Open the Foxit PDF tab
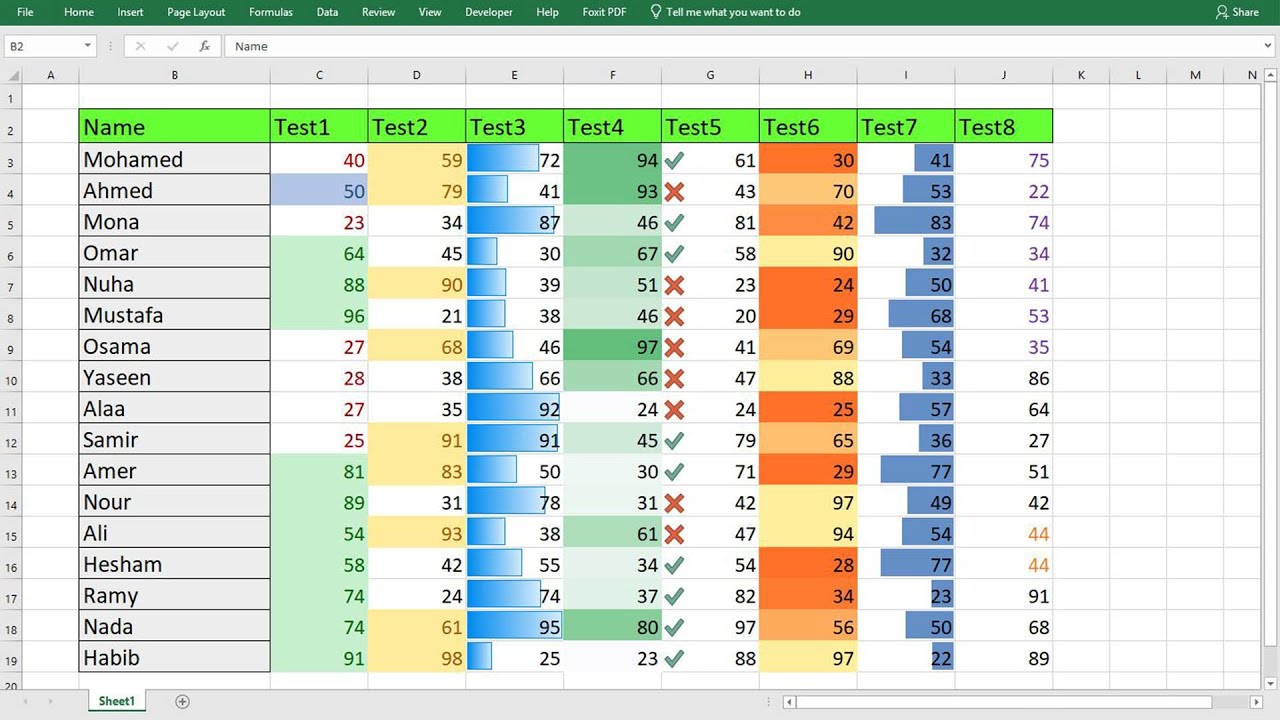This screenshot has height=720, width=1280. click(604, 12)
